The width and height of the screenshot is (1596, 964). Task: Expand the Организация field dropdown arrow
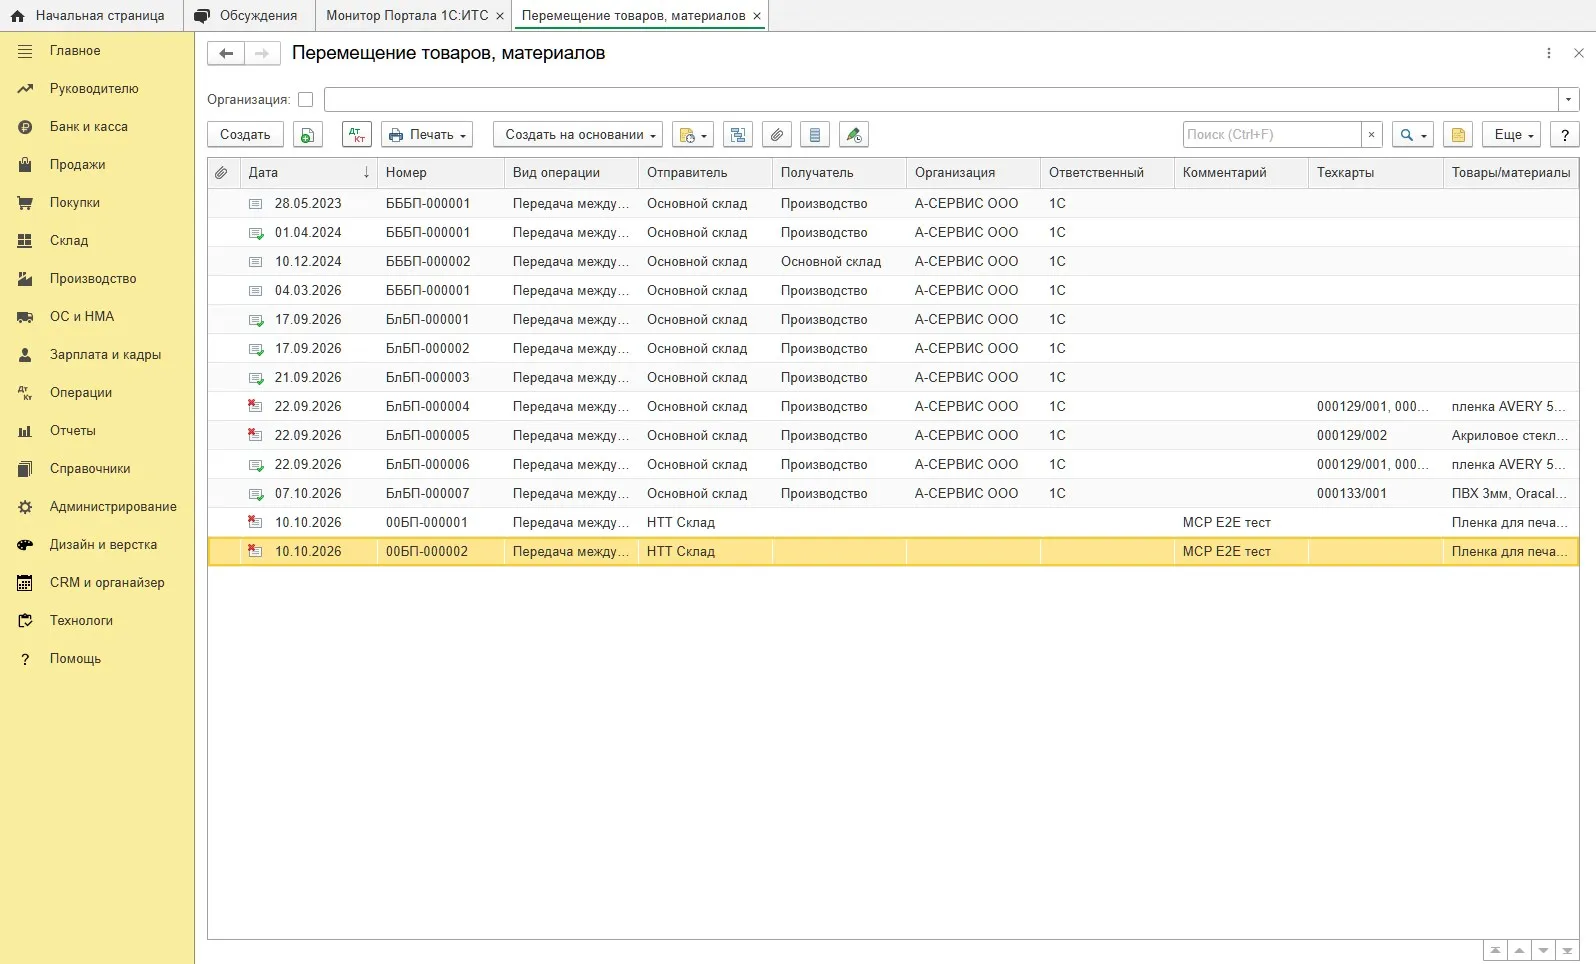(x=1568, y=100)
